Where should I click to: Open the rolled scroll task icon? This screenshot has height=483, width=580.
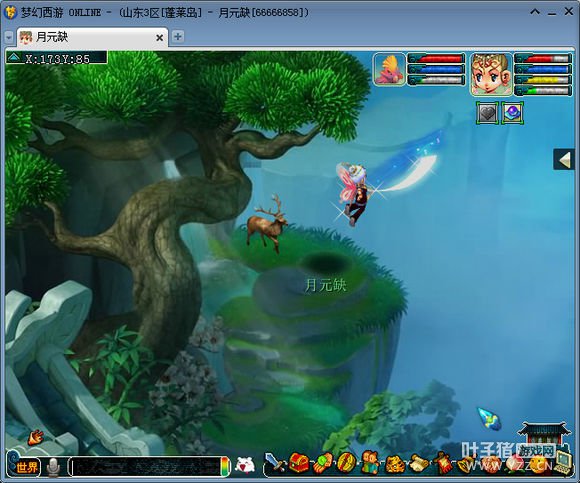[419, 464]
